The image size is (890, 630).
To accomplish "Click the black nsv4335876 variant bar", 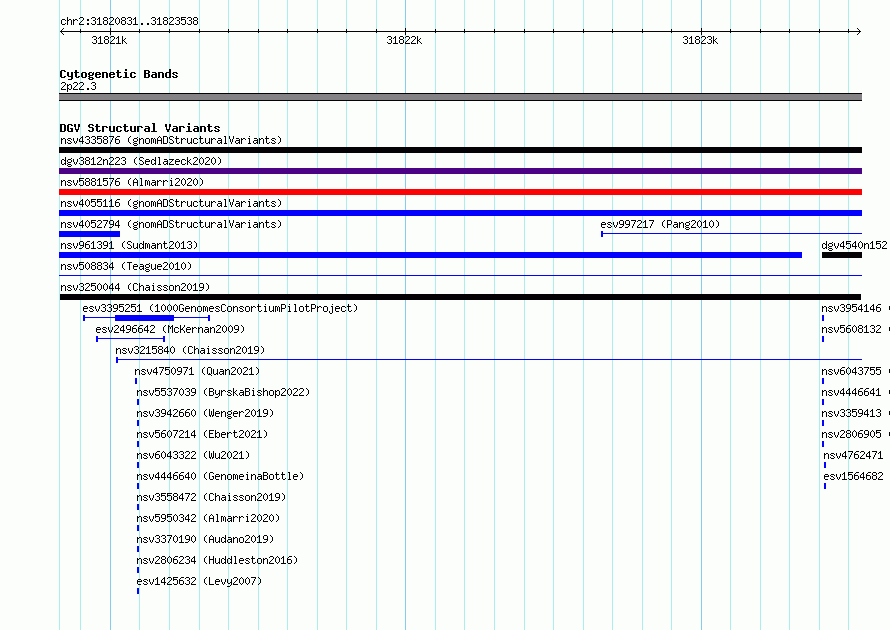I will tap(460, 150).
